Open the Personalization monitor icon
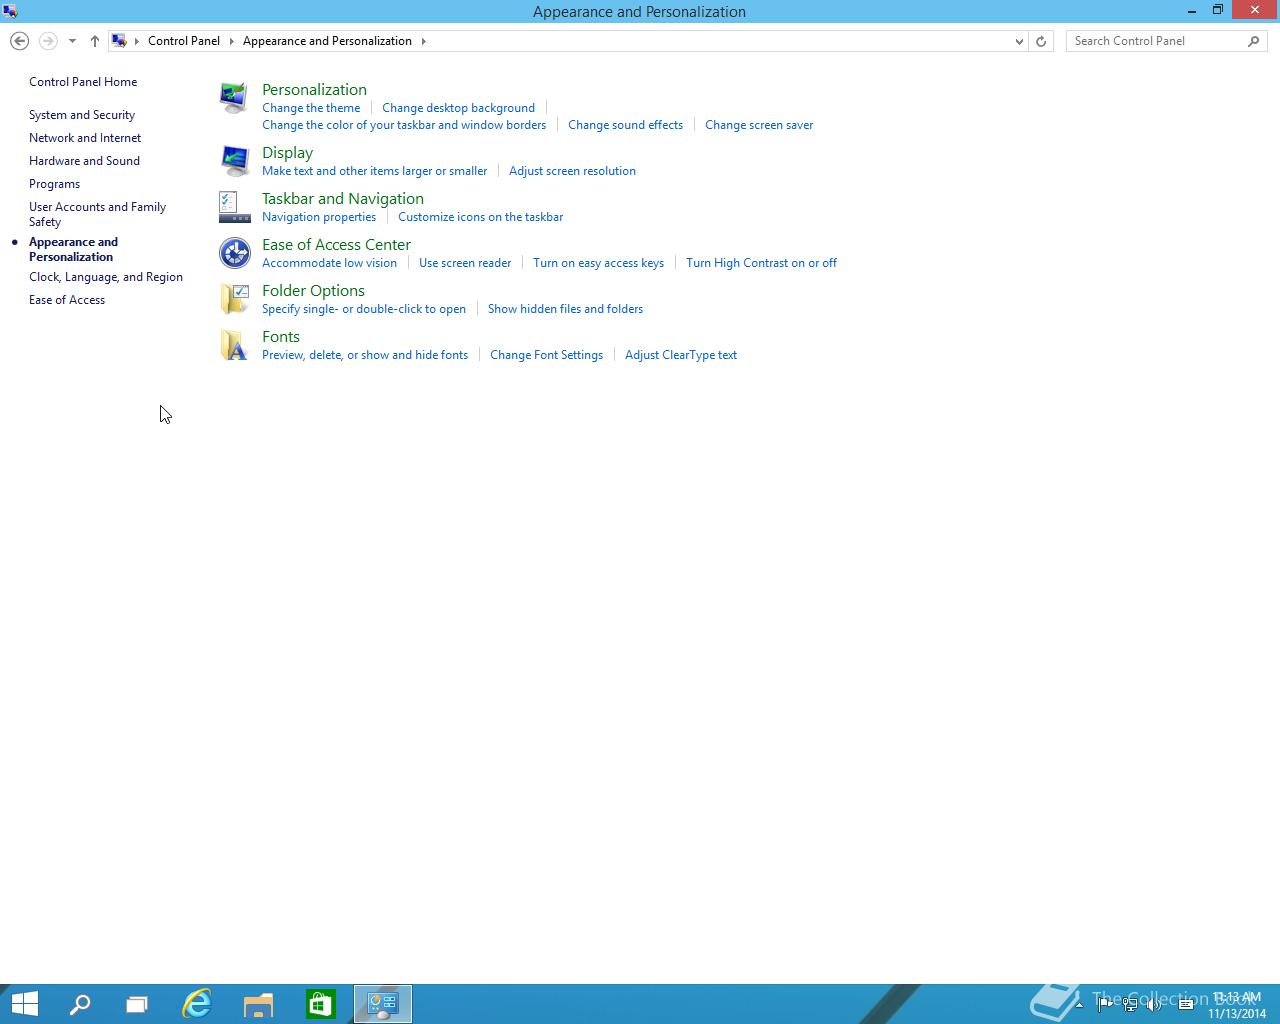The height and width of the screenshot is (1024, 1280). point(234,98)
